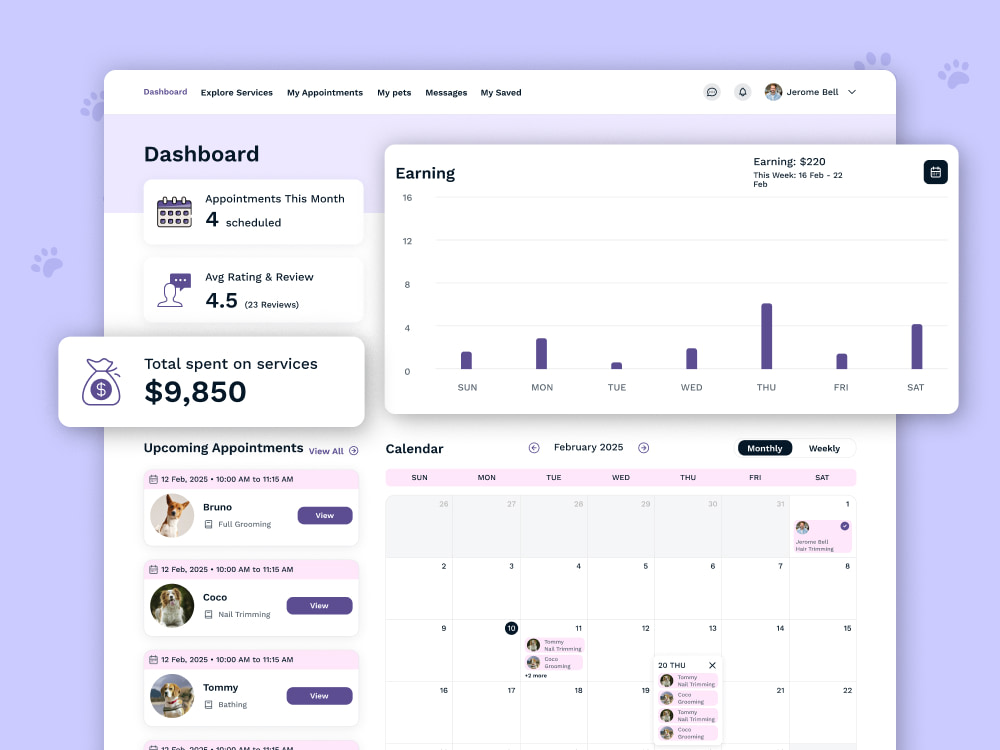This screenshot has height=750, width=1000.
Task: Click the calendar icon on Tommy's appointment date
Action: pos(153,659)
